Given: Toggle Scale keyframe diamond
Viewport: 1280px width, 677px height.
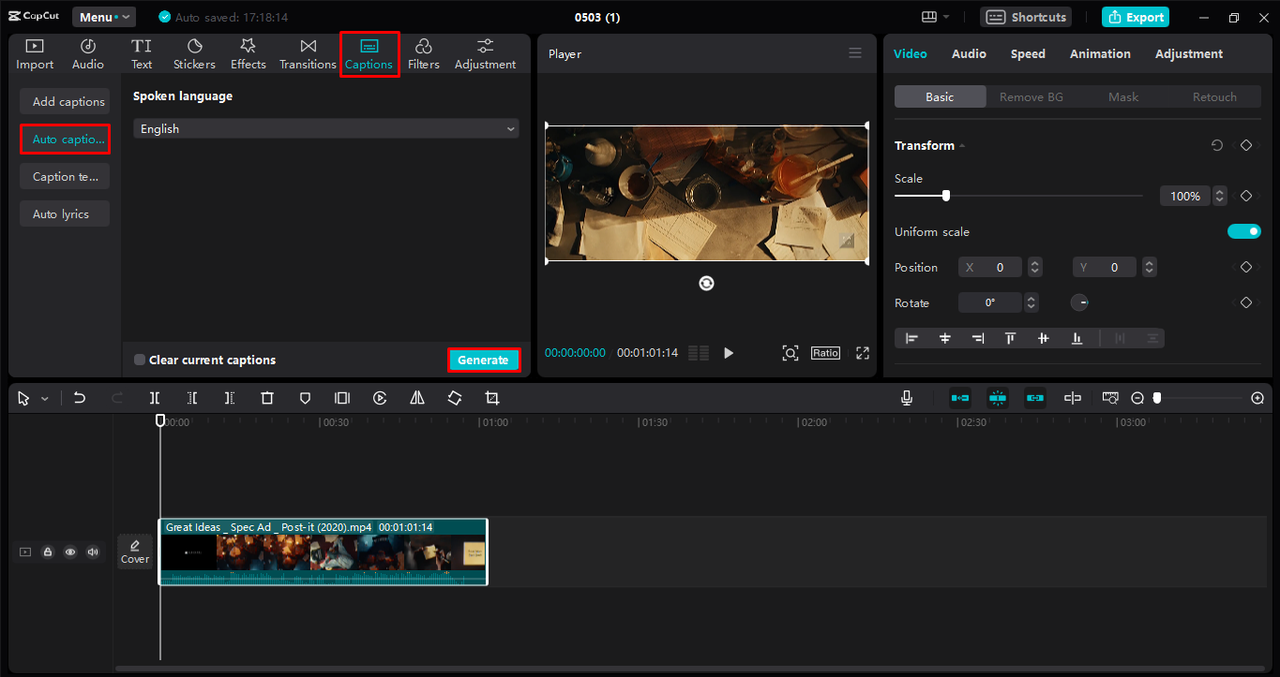Looking at the screenshot, I should tap(1246, 196).
